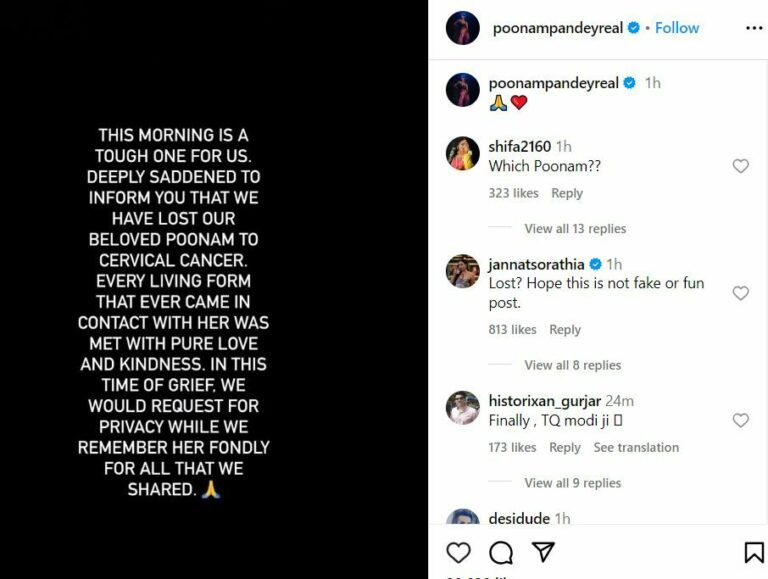768x579 pixels.
Task: Expand 'View all 9 replies'
Action: 573,483
